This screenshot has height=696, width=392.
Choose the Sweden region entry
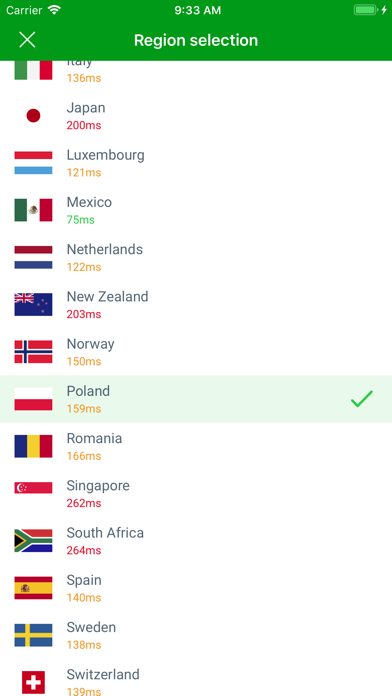pos(196,635)
